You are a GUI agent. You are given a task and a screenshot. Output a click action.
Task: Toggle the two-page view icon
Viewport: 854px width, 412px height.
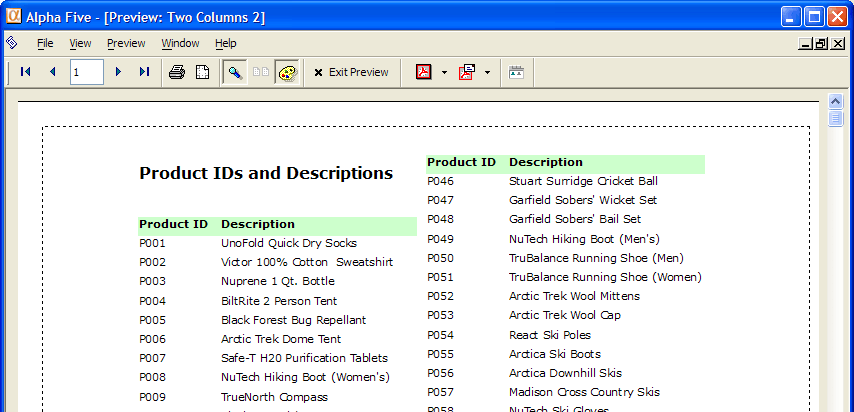coord(261,72)
